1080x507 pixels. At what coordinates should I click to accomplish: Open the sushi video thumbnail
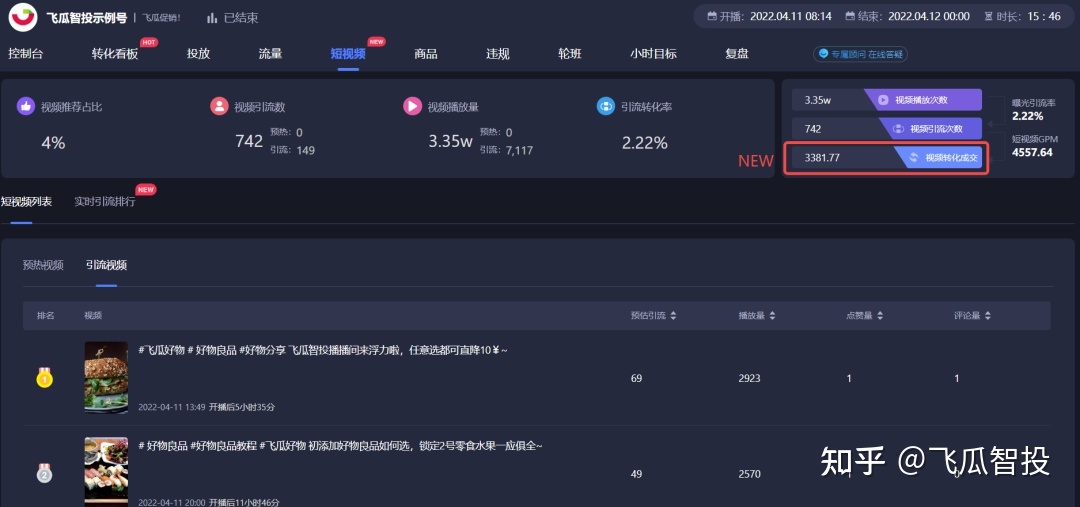click(106, 472)
